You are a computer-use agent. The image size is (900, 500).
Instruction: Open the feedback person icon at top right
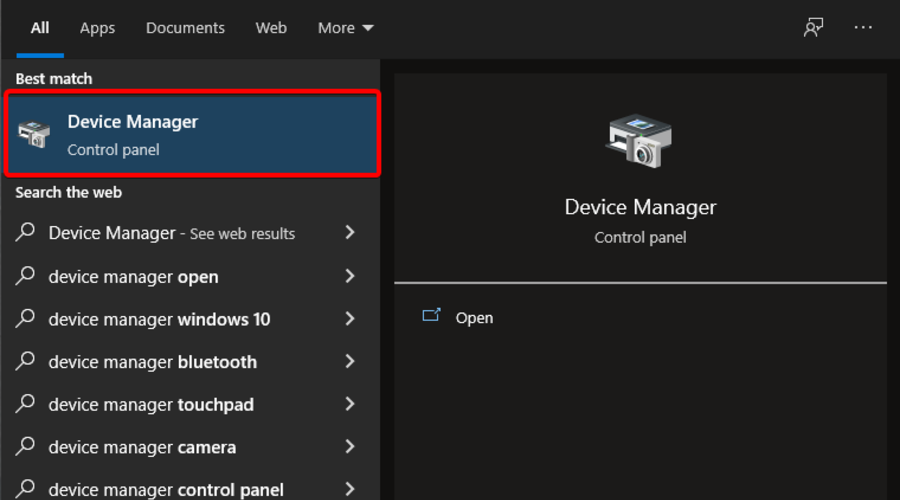click(814, 28)
